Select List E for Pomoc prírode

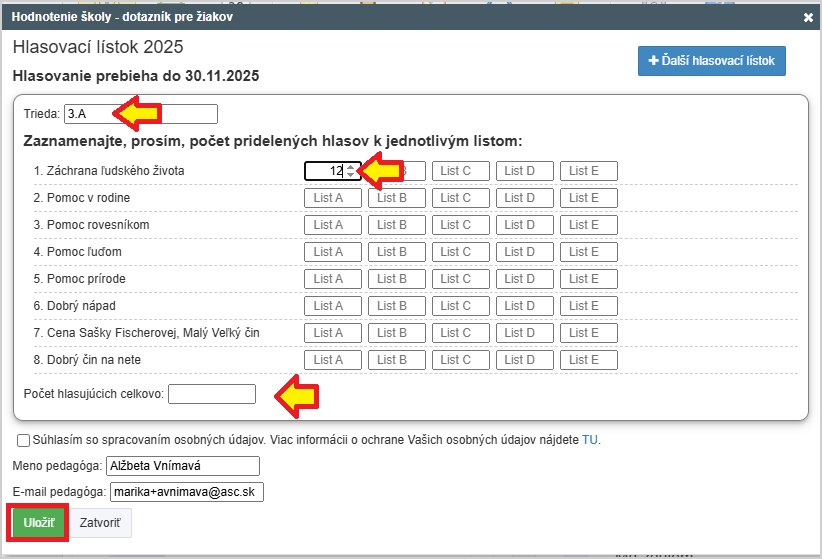(x=588, y=279)
